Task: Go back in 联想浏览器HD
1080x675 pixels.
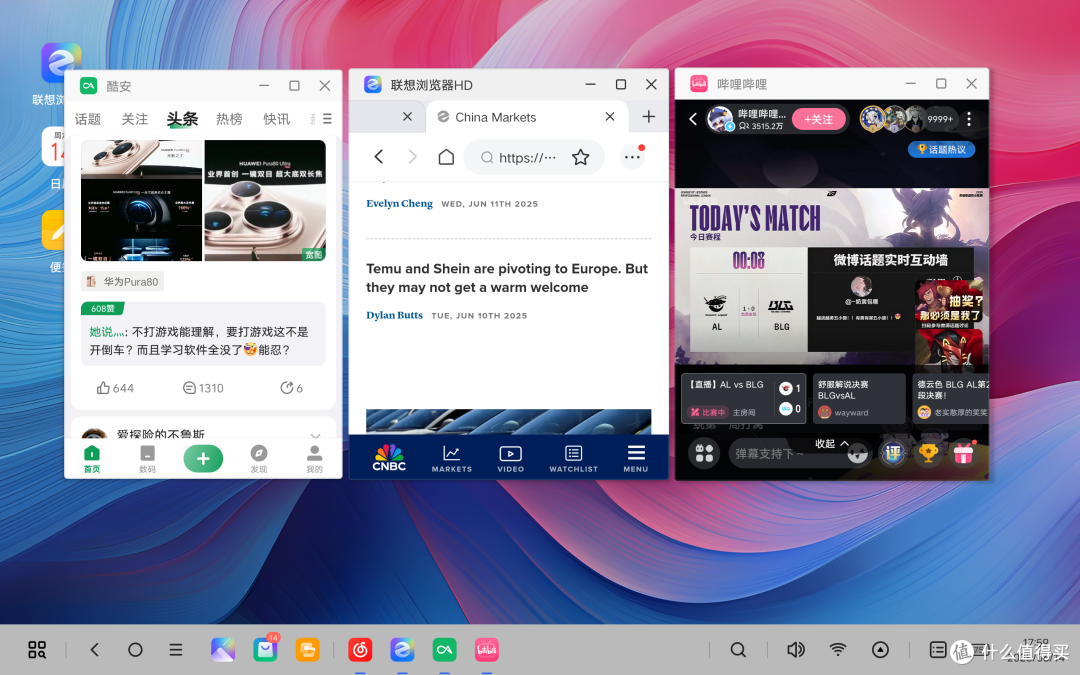Action: [379, 157]
